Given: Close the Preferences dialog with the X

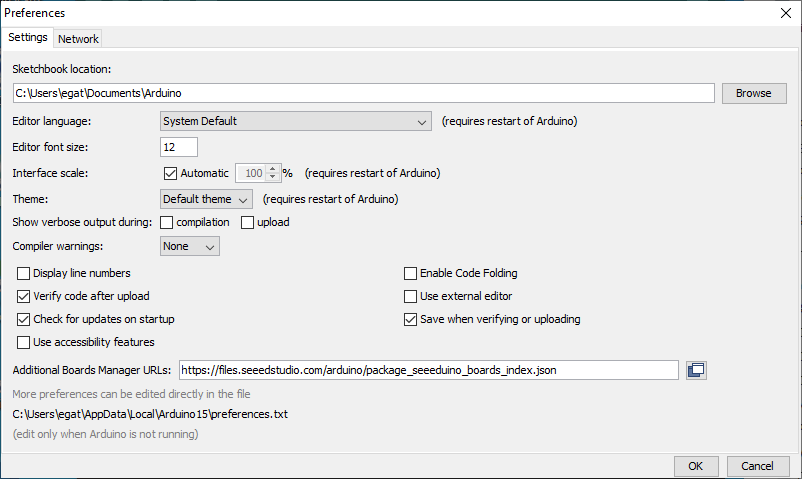Looking at the screenshot, I should point(786,13).
